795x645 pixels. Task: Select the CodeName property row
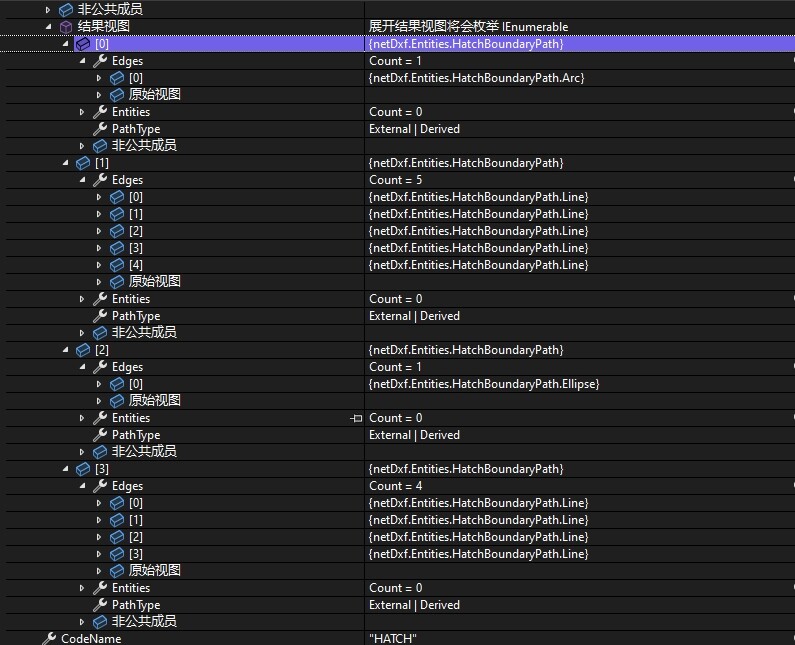point(91,638)
